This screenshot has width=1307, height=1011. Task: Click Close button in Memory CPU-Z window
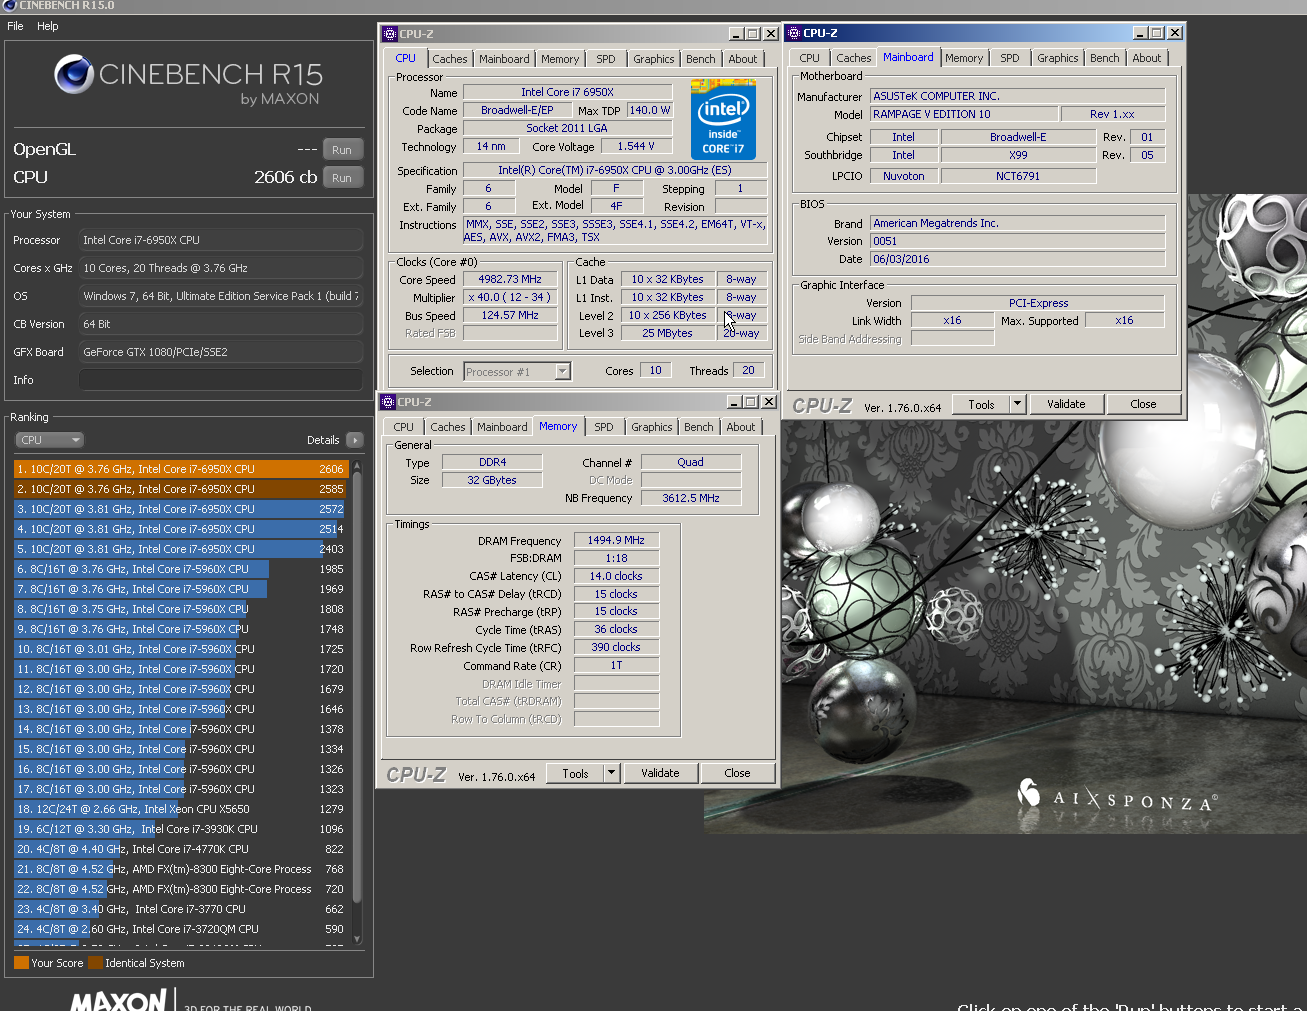coord(737,773)
